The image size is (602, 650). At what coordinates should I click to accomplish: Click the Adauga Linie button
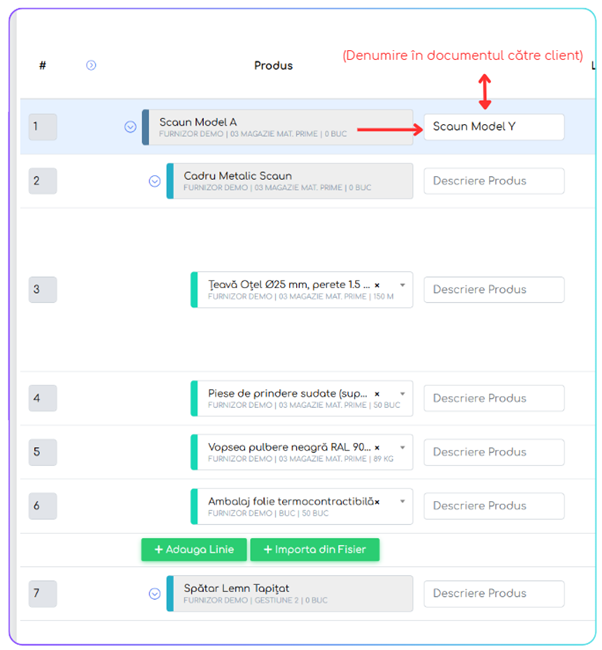tap(194, 550)
